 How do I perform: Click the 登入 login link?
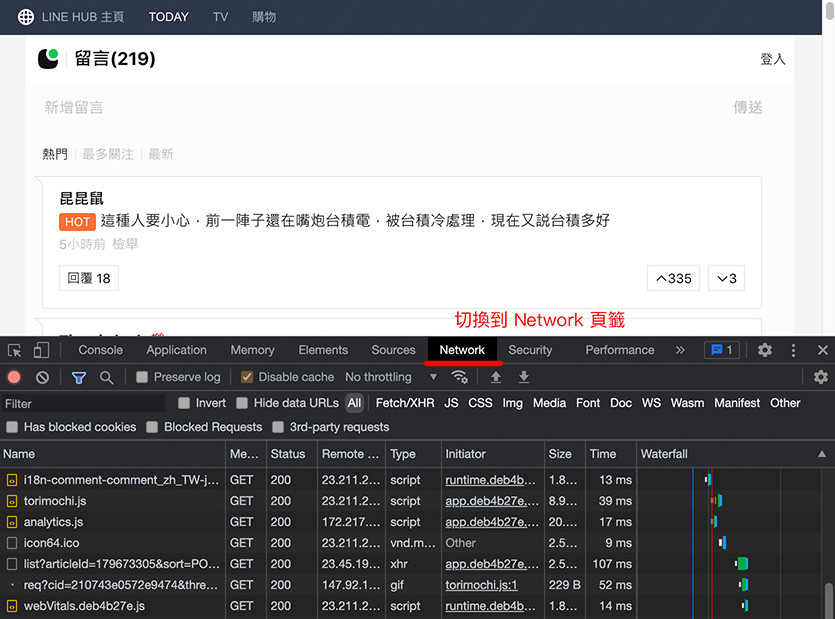click(773, 59)
